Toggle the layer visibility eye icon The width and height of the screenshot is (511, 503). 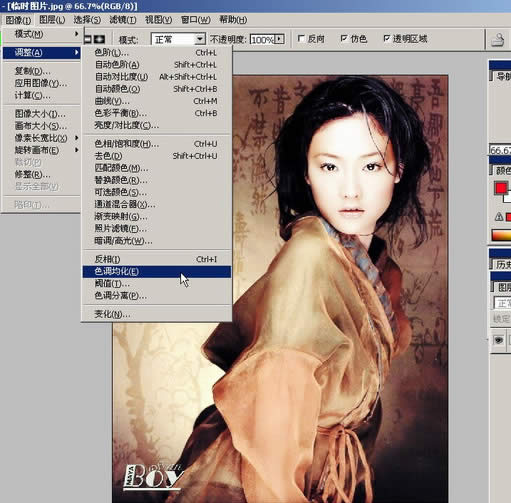pos(499,340)
